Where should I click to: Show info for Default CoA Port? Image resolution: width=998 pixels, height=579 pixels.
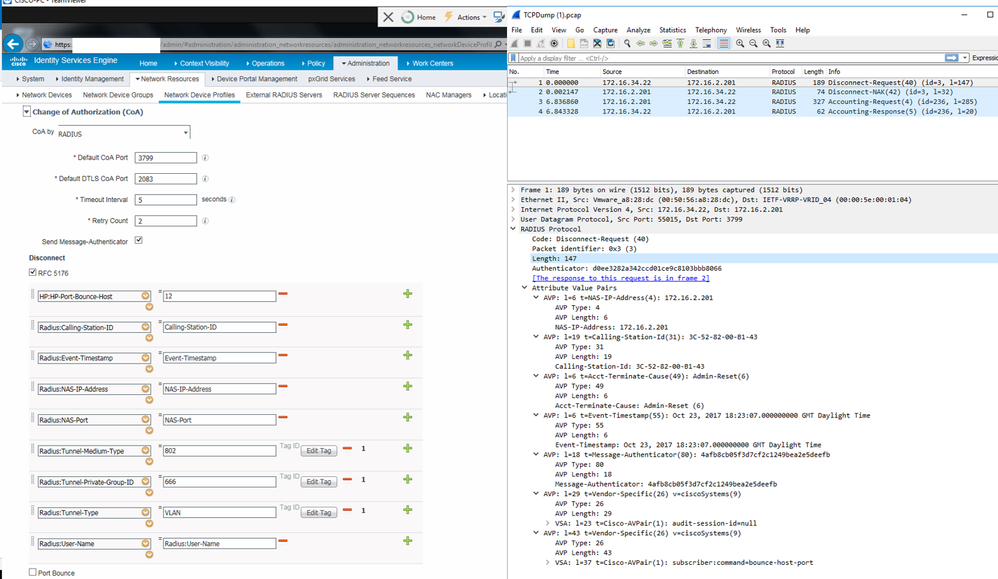tap(205, 158)
